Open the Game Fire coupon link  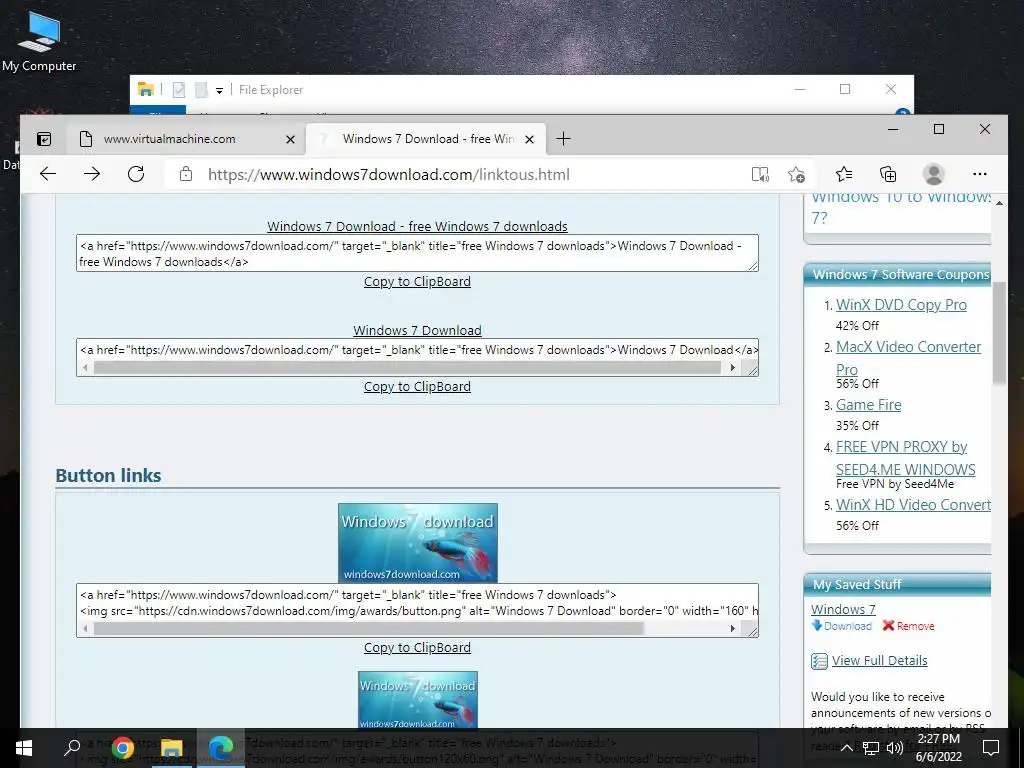(869, 405)
